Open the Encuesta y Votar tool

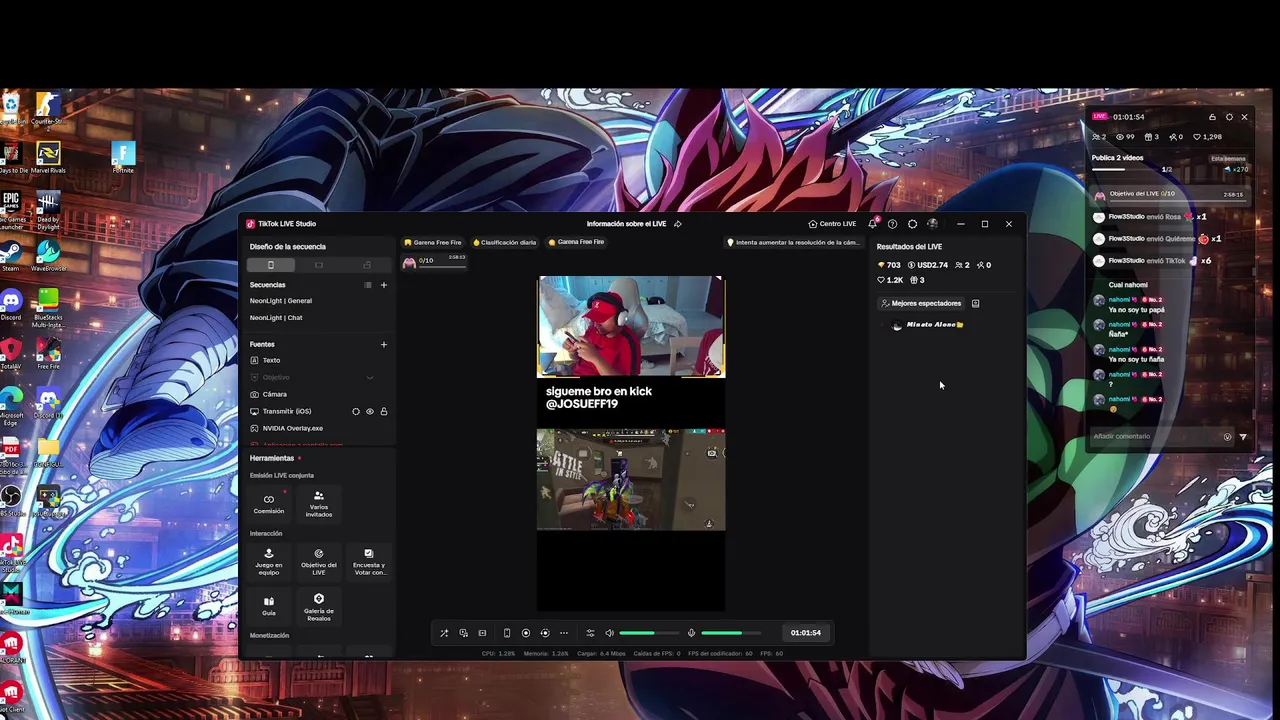(369, 561)
